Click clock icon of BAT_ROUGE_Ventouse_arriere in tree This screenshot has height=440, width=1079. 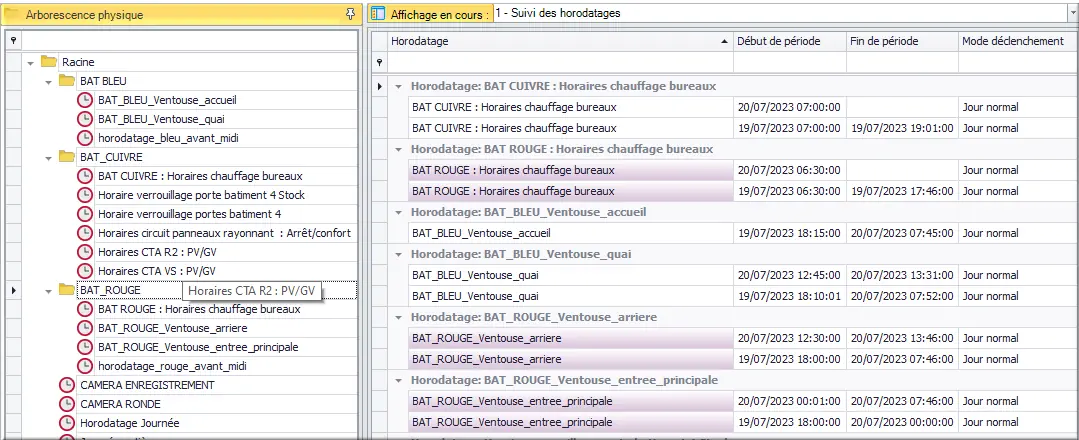[x=85, y=328]
